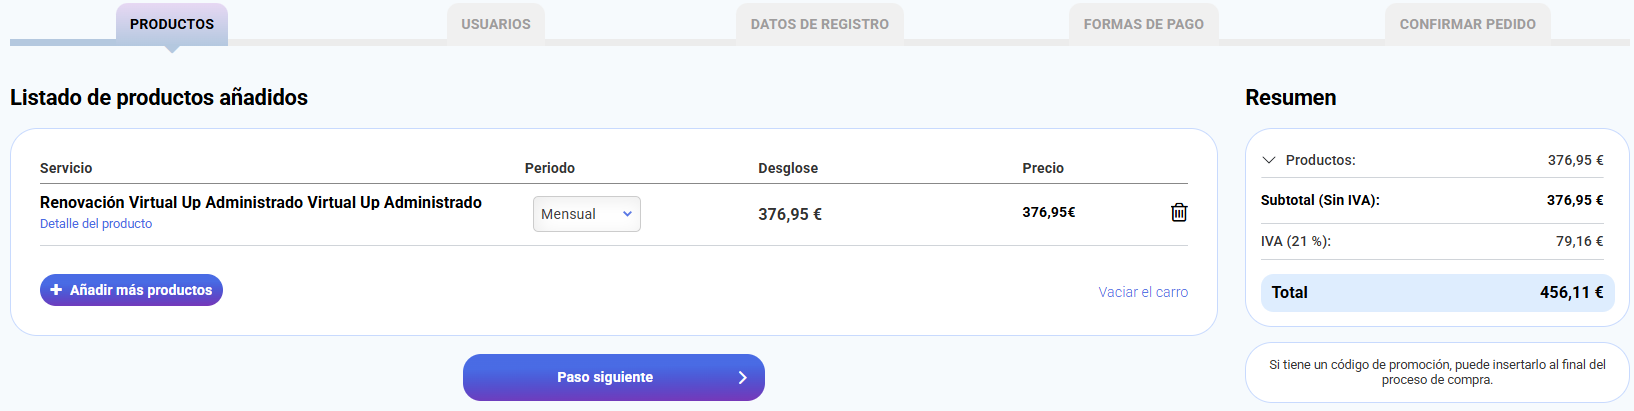Image resolution: width=1634 pixels, height=411 pixels.
Task: Go to the USUARIOS step tab
Action: tap(496, 24)
